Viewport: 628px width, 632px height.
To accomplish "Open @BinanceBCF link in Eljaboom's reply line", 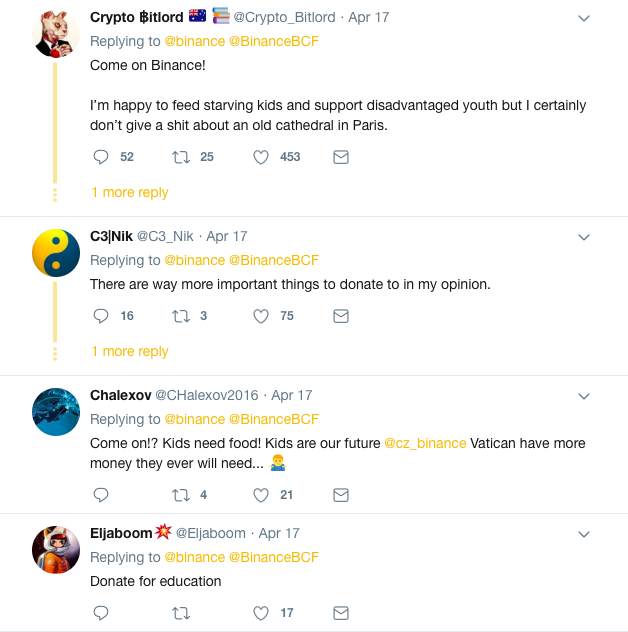I will pyautogui.click(x=274, y=557).
